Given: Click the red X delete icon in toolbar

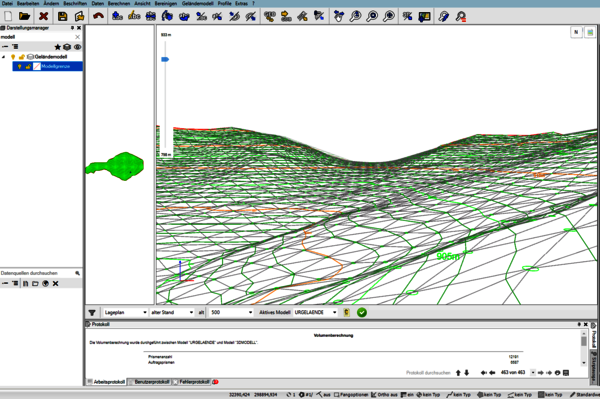Looking at the screenshot, I should click(44, 16).
